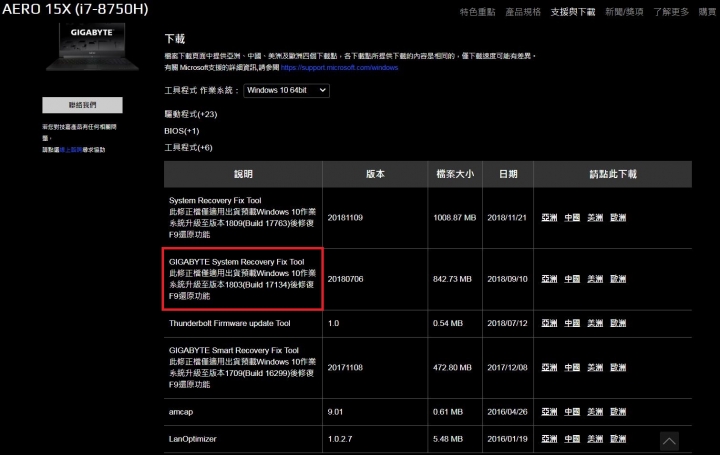Open the 特色重點 tab
The width and height of the screenshot is (720, 455).
click(478, 12)
